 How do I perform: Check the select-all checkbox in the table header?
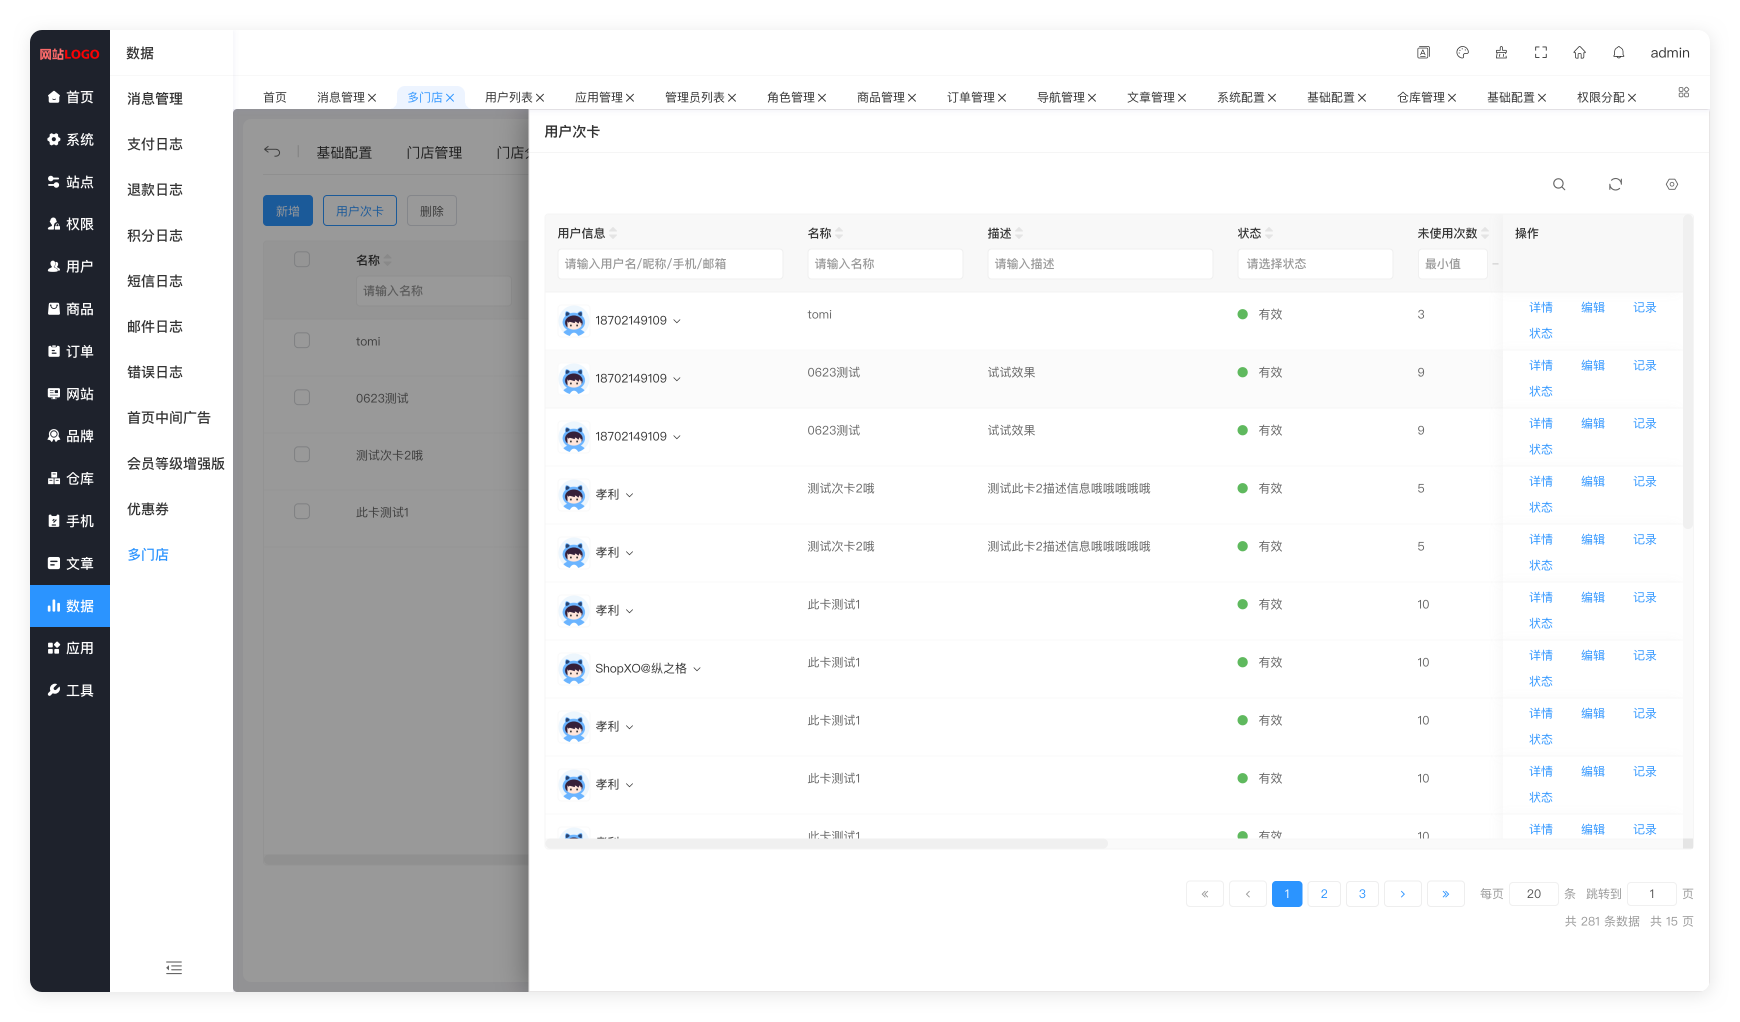click(x=302, y=260)
